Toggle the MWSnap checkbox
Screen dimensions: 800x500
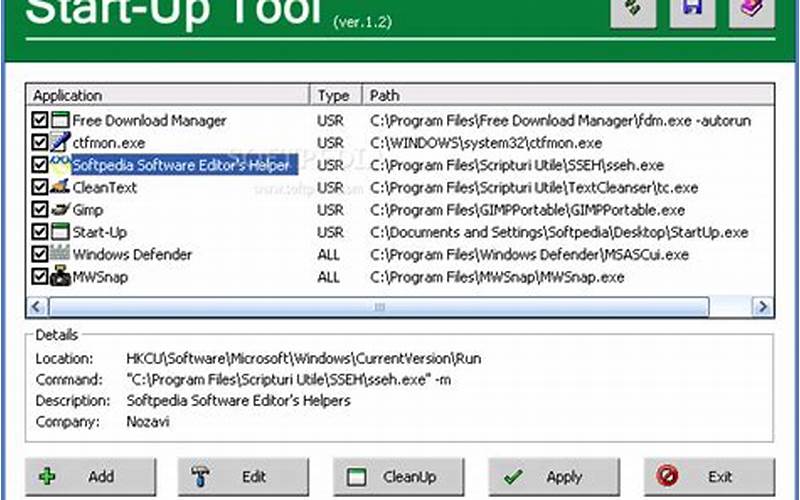[39, 277]
